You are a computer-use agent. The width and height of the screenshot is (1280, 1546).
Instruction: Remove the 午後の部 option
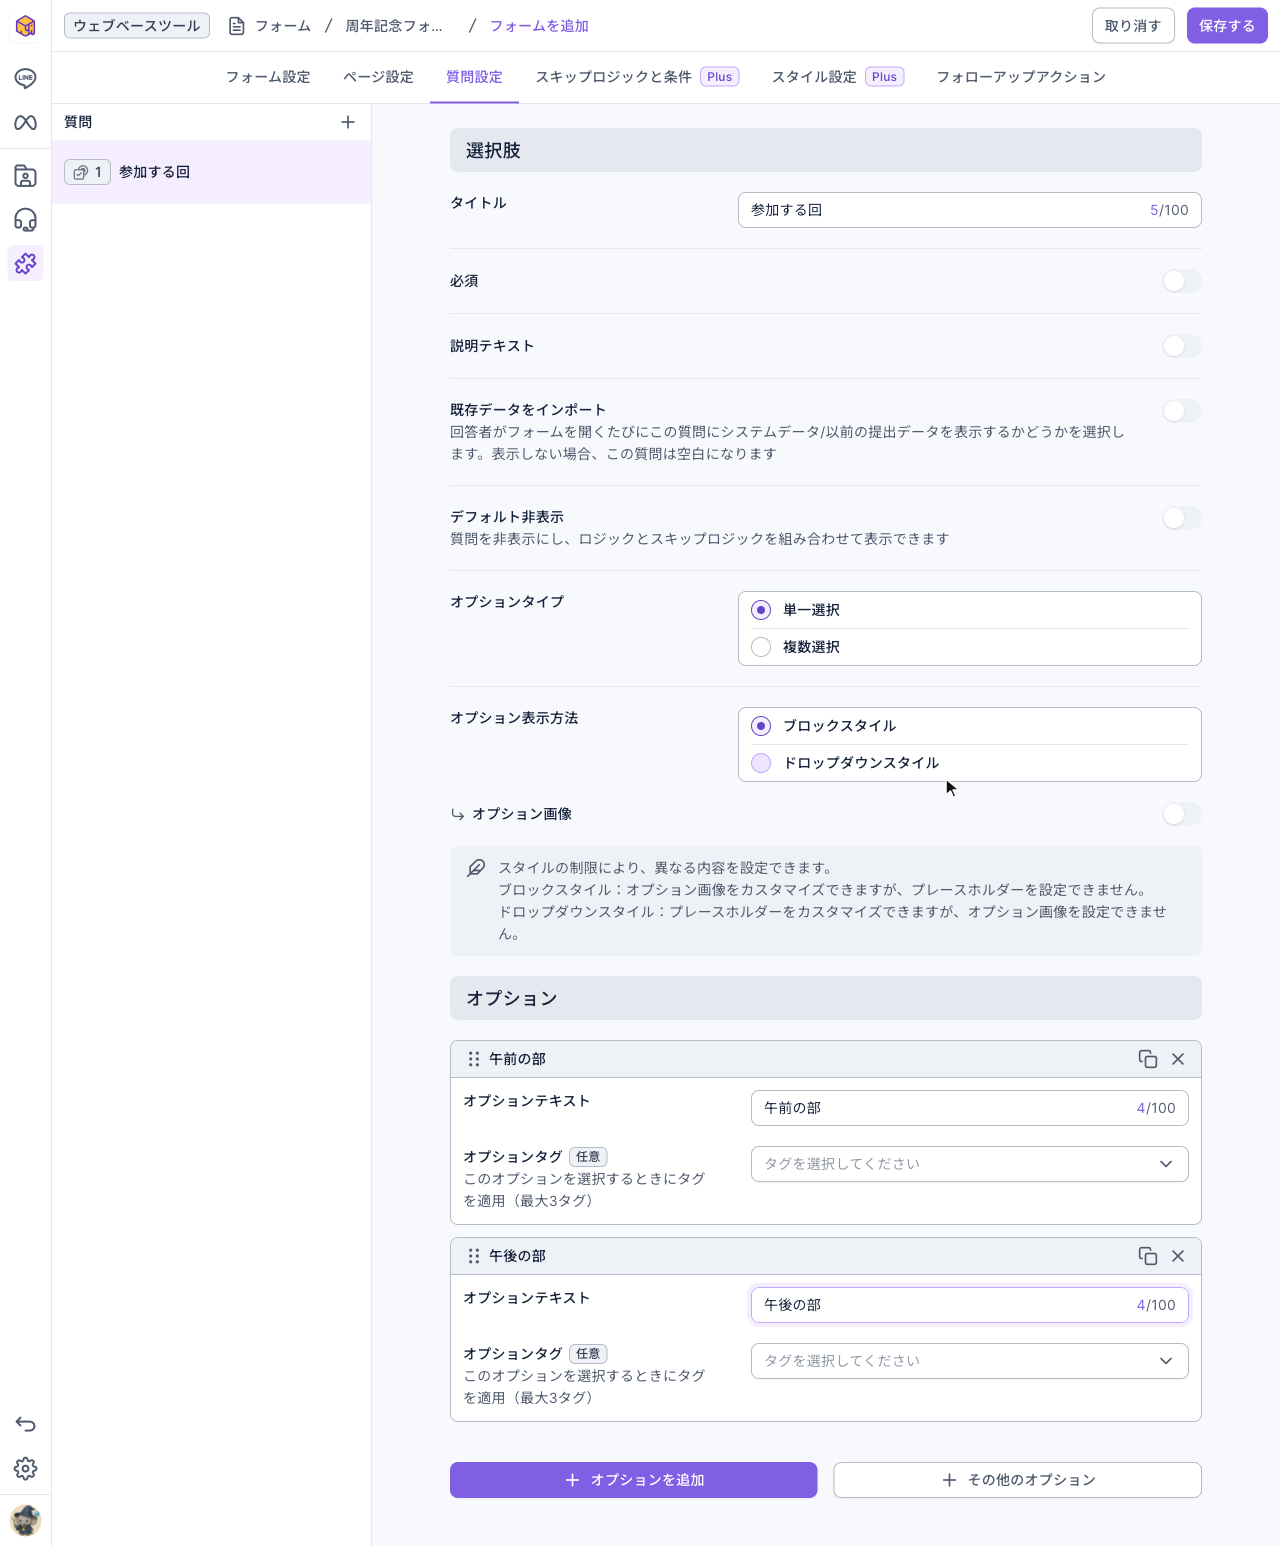click(1178, 1256)
